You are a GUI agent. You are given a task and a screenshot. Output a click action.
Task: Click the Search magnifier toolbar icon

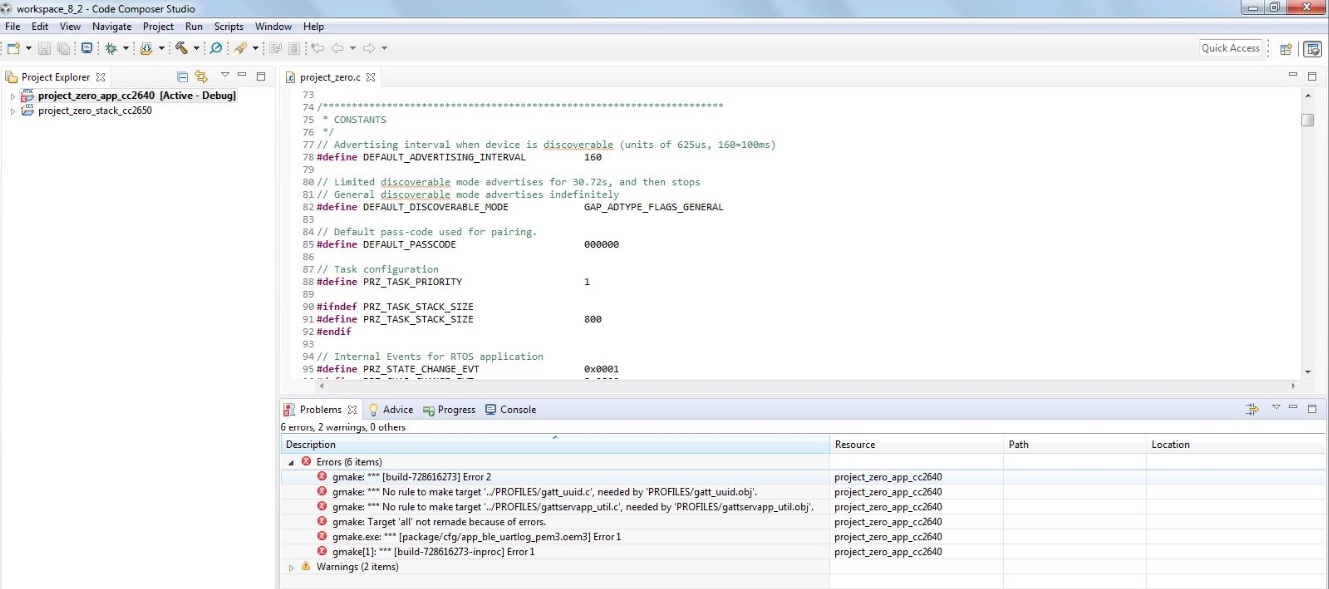click(x=216, y=48)
